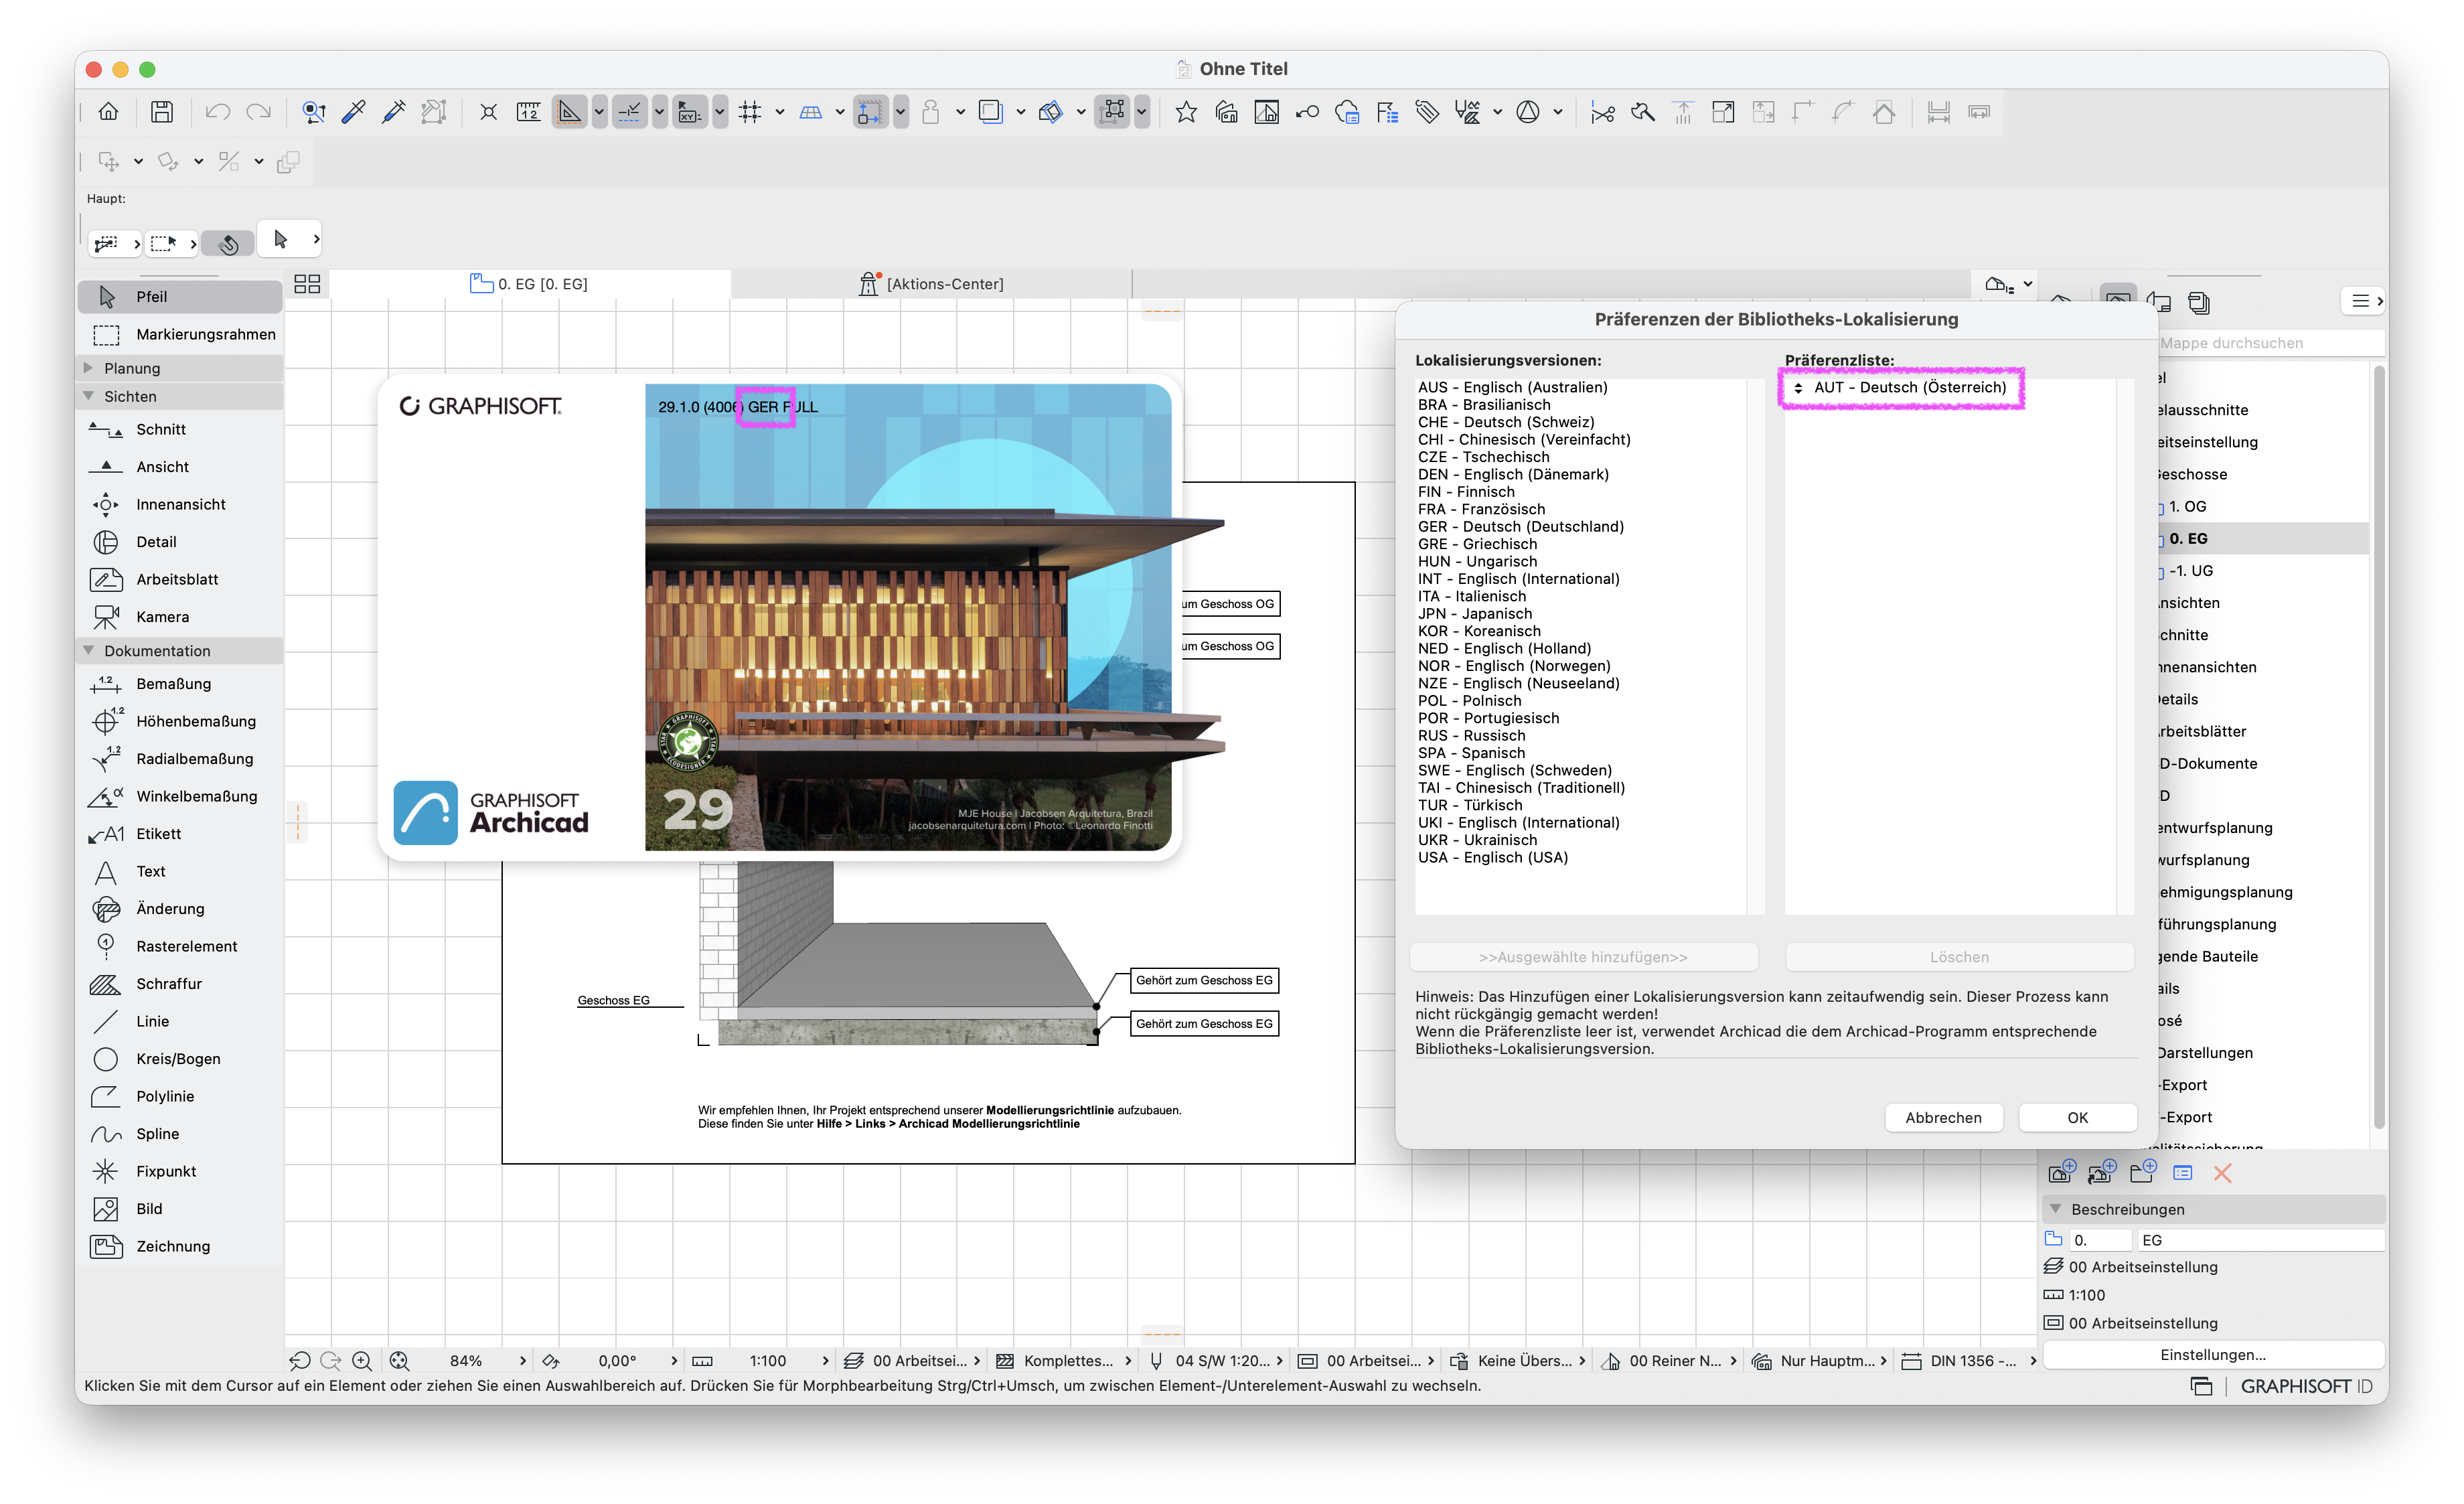This screenshot has width=2464, height=1504.
Task: Select the Spline tool
Action: tap(180, 1134)
